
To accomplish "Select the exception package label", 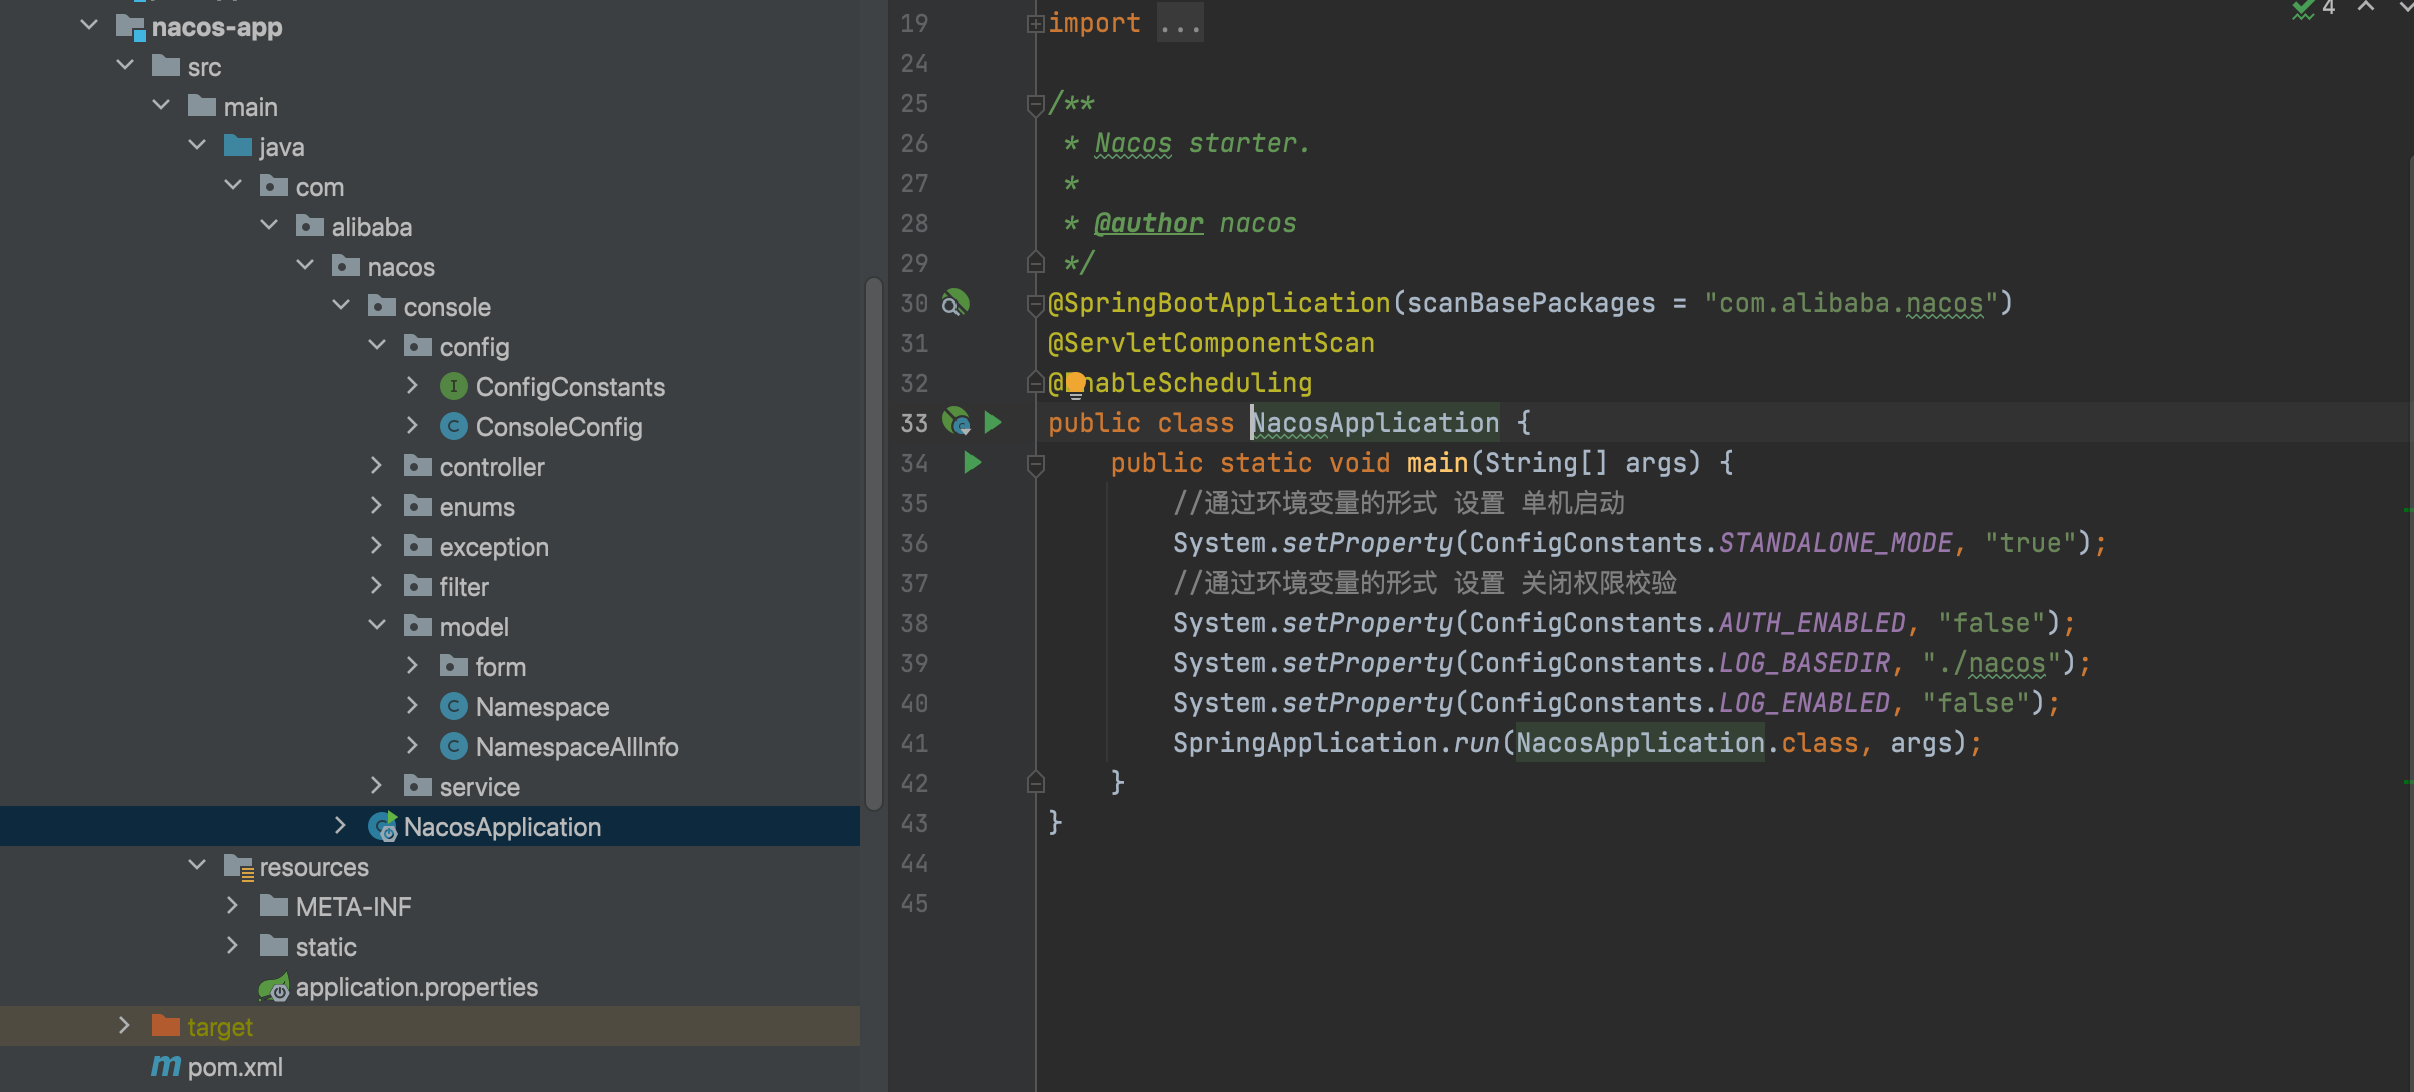I will click(494, 547).
